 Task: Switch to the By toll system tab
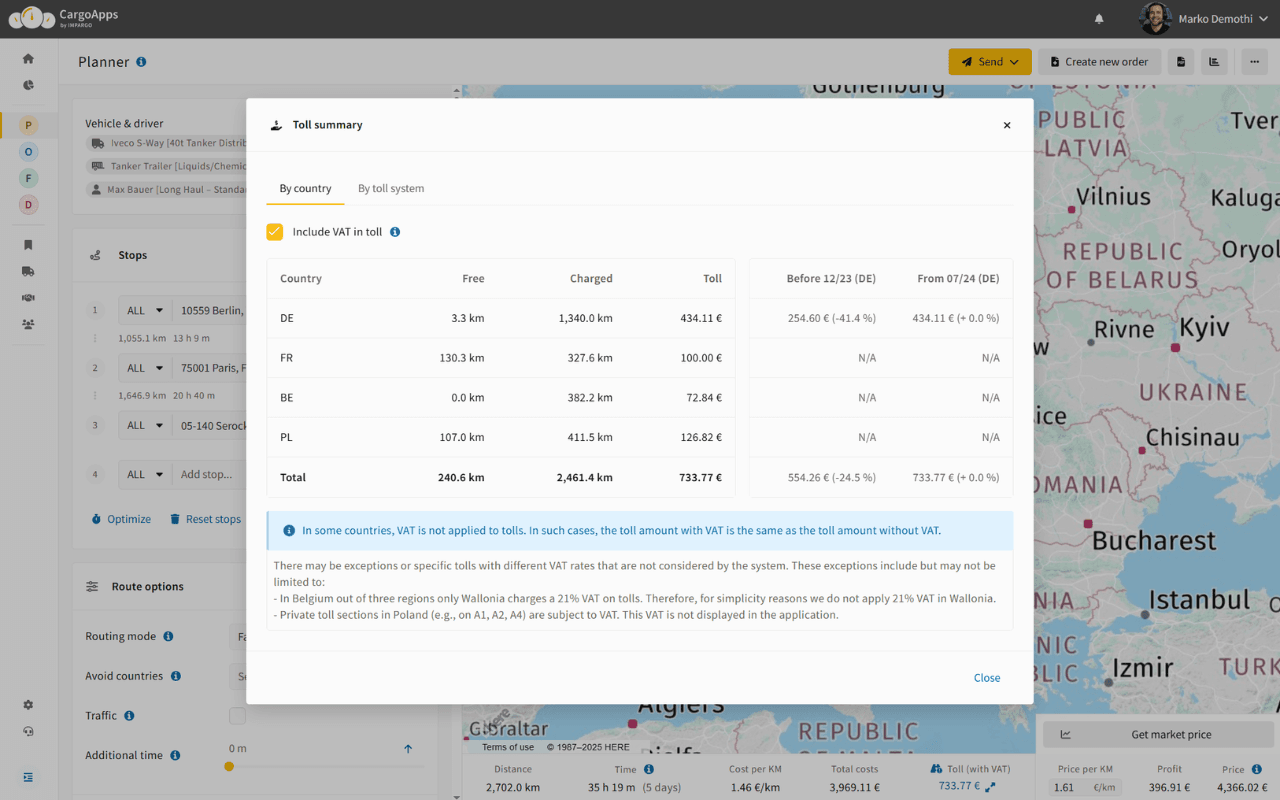pyautogui.click(x=390, y=188)
